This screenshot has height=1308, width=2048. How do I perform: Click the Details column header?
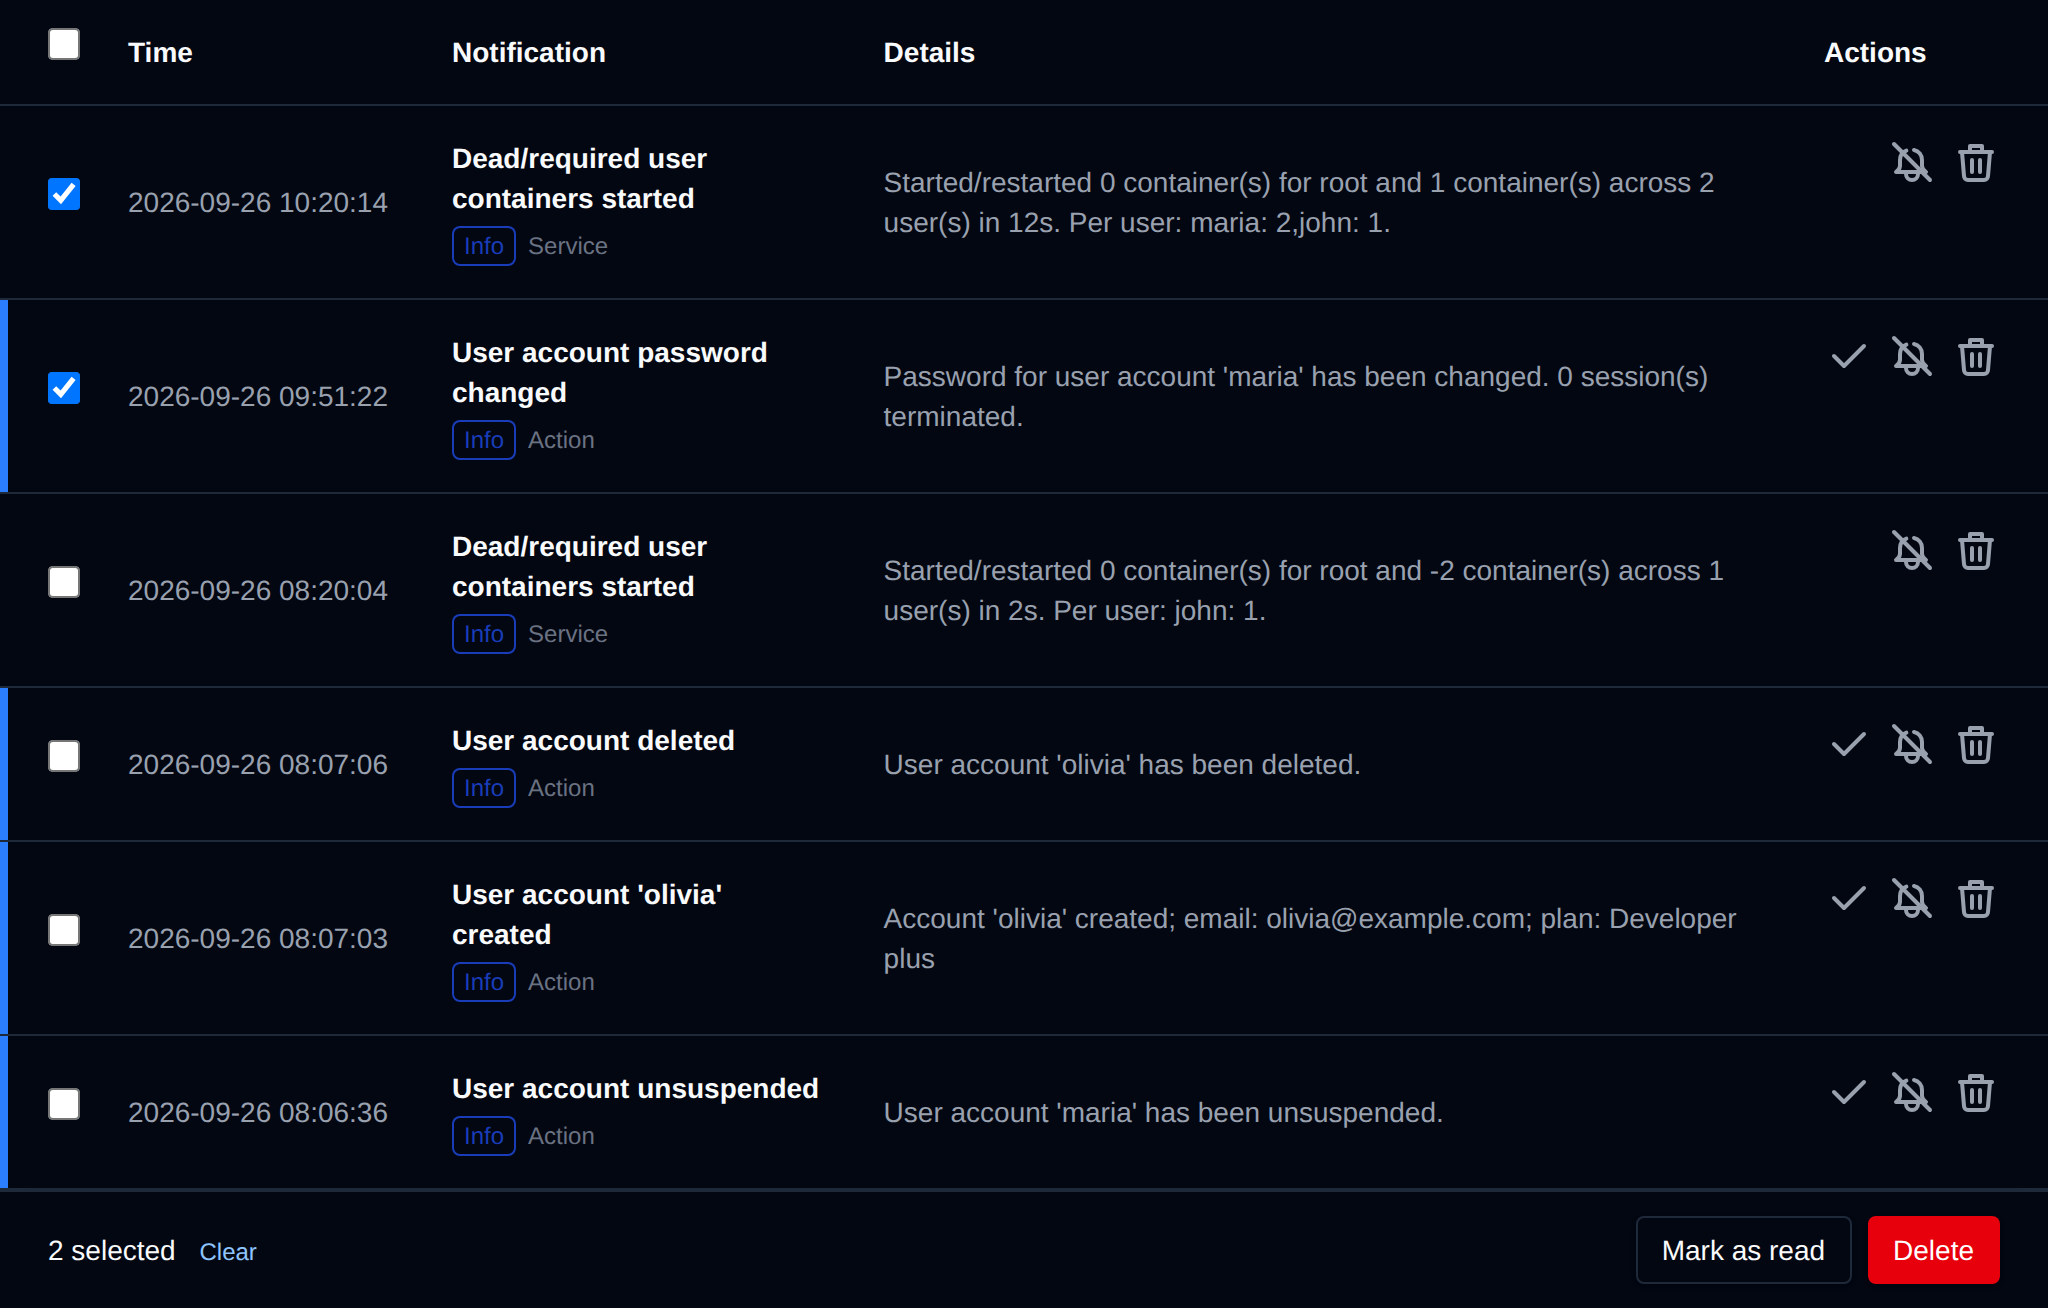[x=929, y=52]
